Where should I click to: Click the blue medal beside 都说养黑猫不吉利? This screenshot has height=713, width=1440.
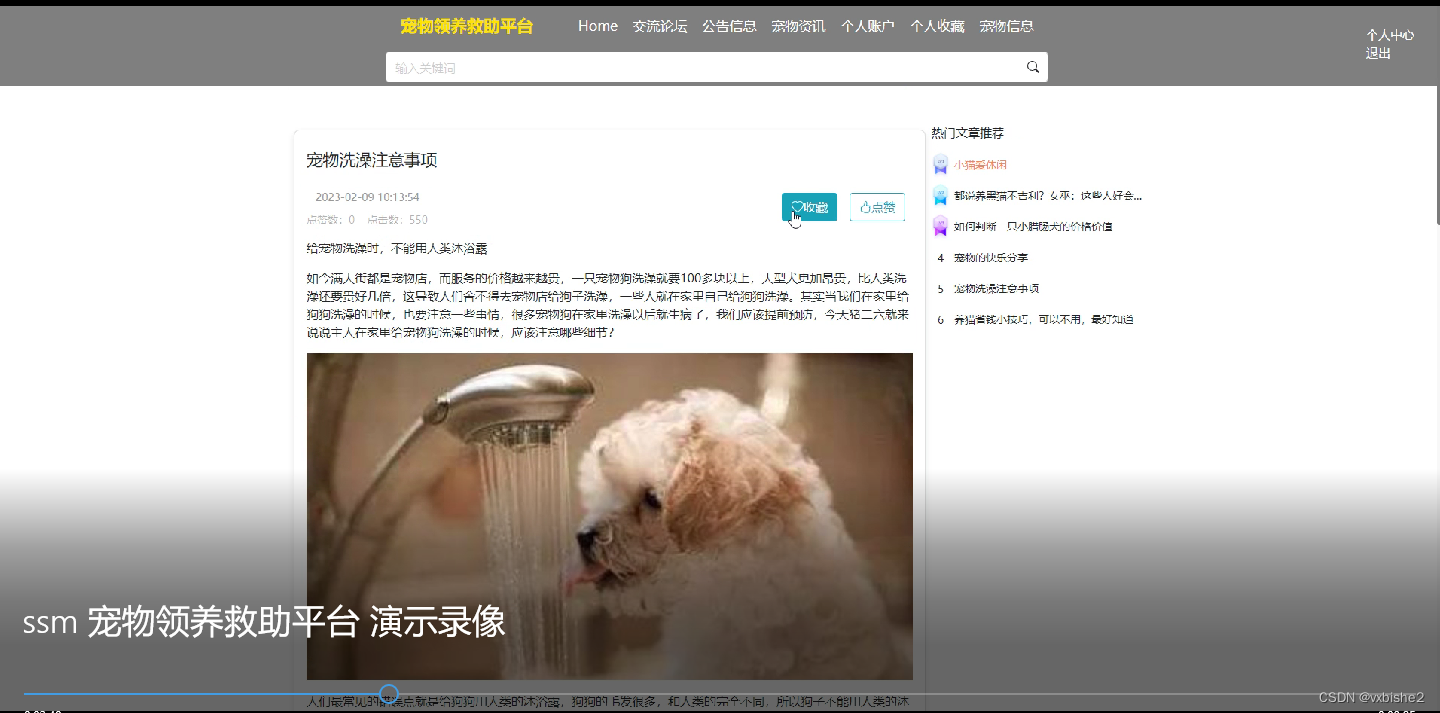click(940, 195)
